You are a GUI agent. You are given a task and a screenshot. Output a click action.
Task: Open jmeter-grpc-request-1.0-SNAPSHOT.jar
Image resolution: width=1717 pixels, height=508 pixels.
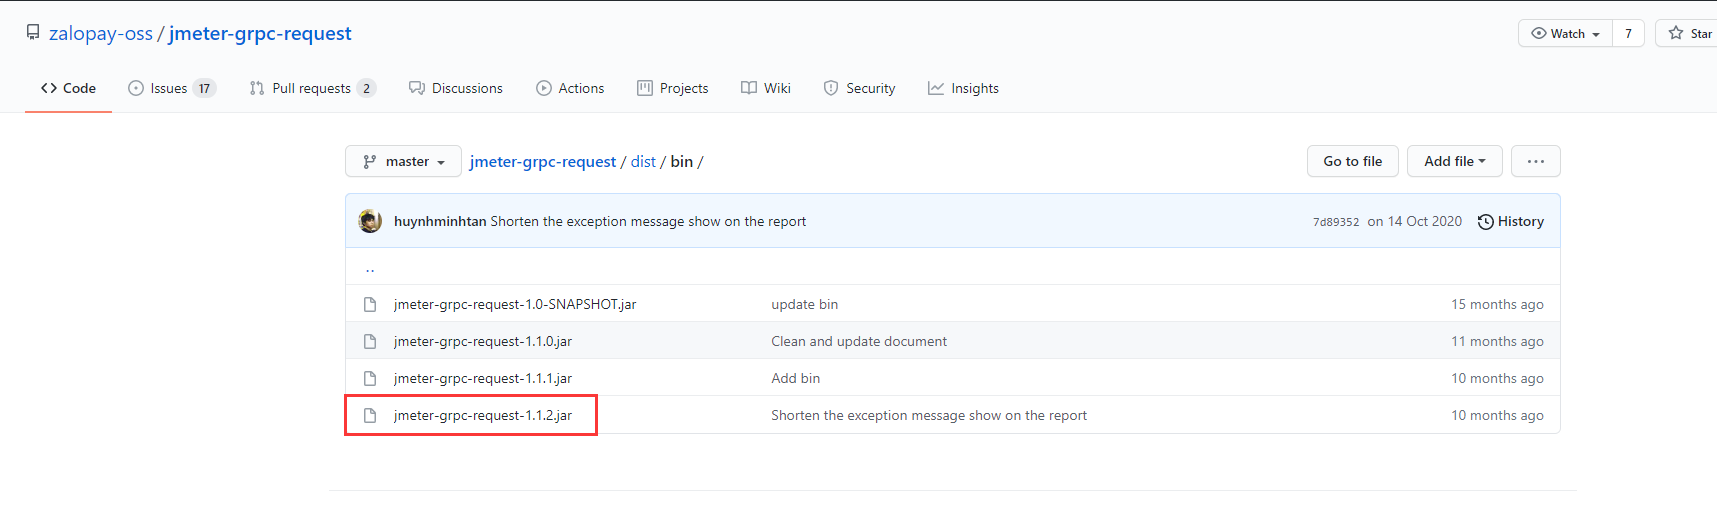tap(515, 304)
